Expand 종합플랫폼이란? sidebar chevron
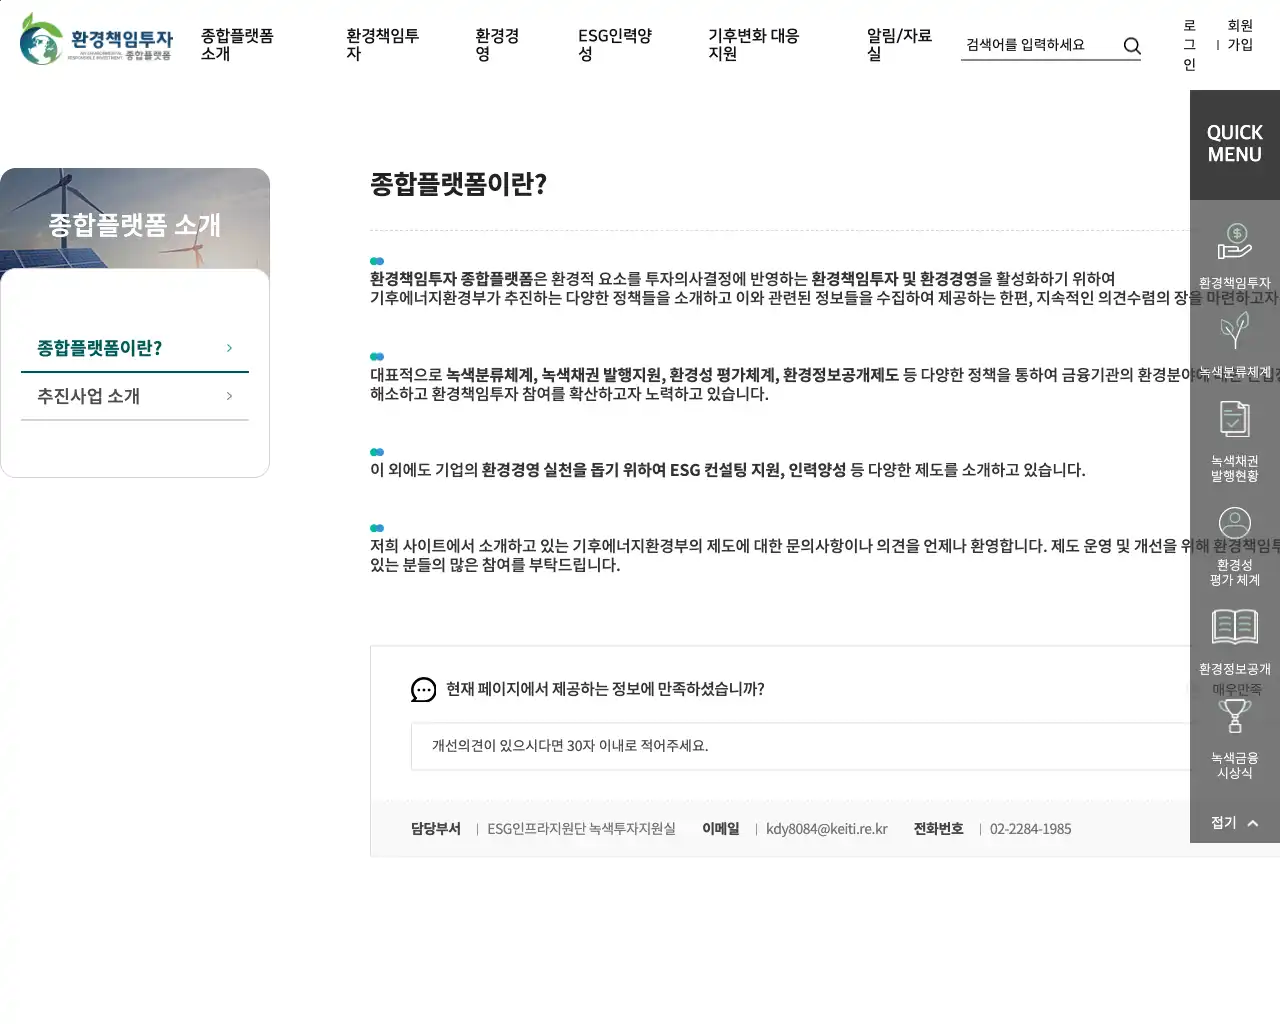This screenshot has height=1024, width=1280. [229, 348]
